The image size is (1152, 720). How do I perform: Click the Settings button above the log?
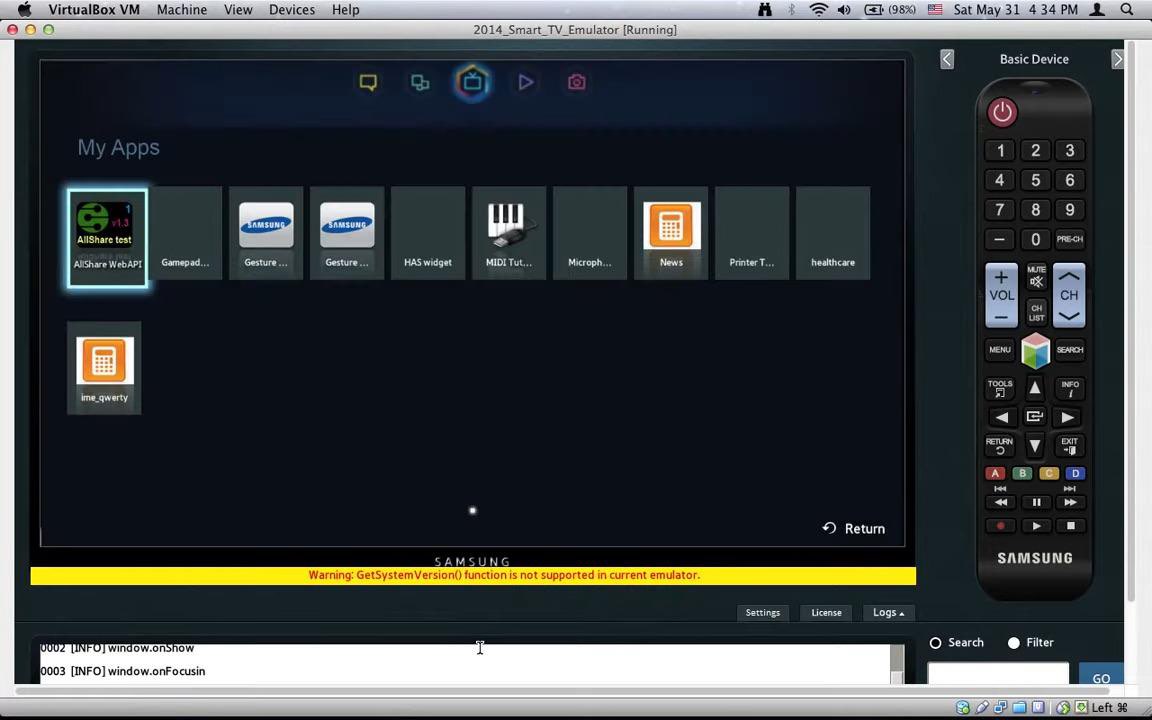pyautogui.click(x=762, y=612)
